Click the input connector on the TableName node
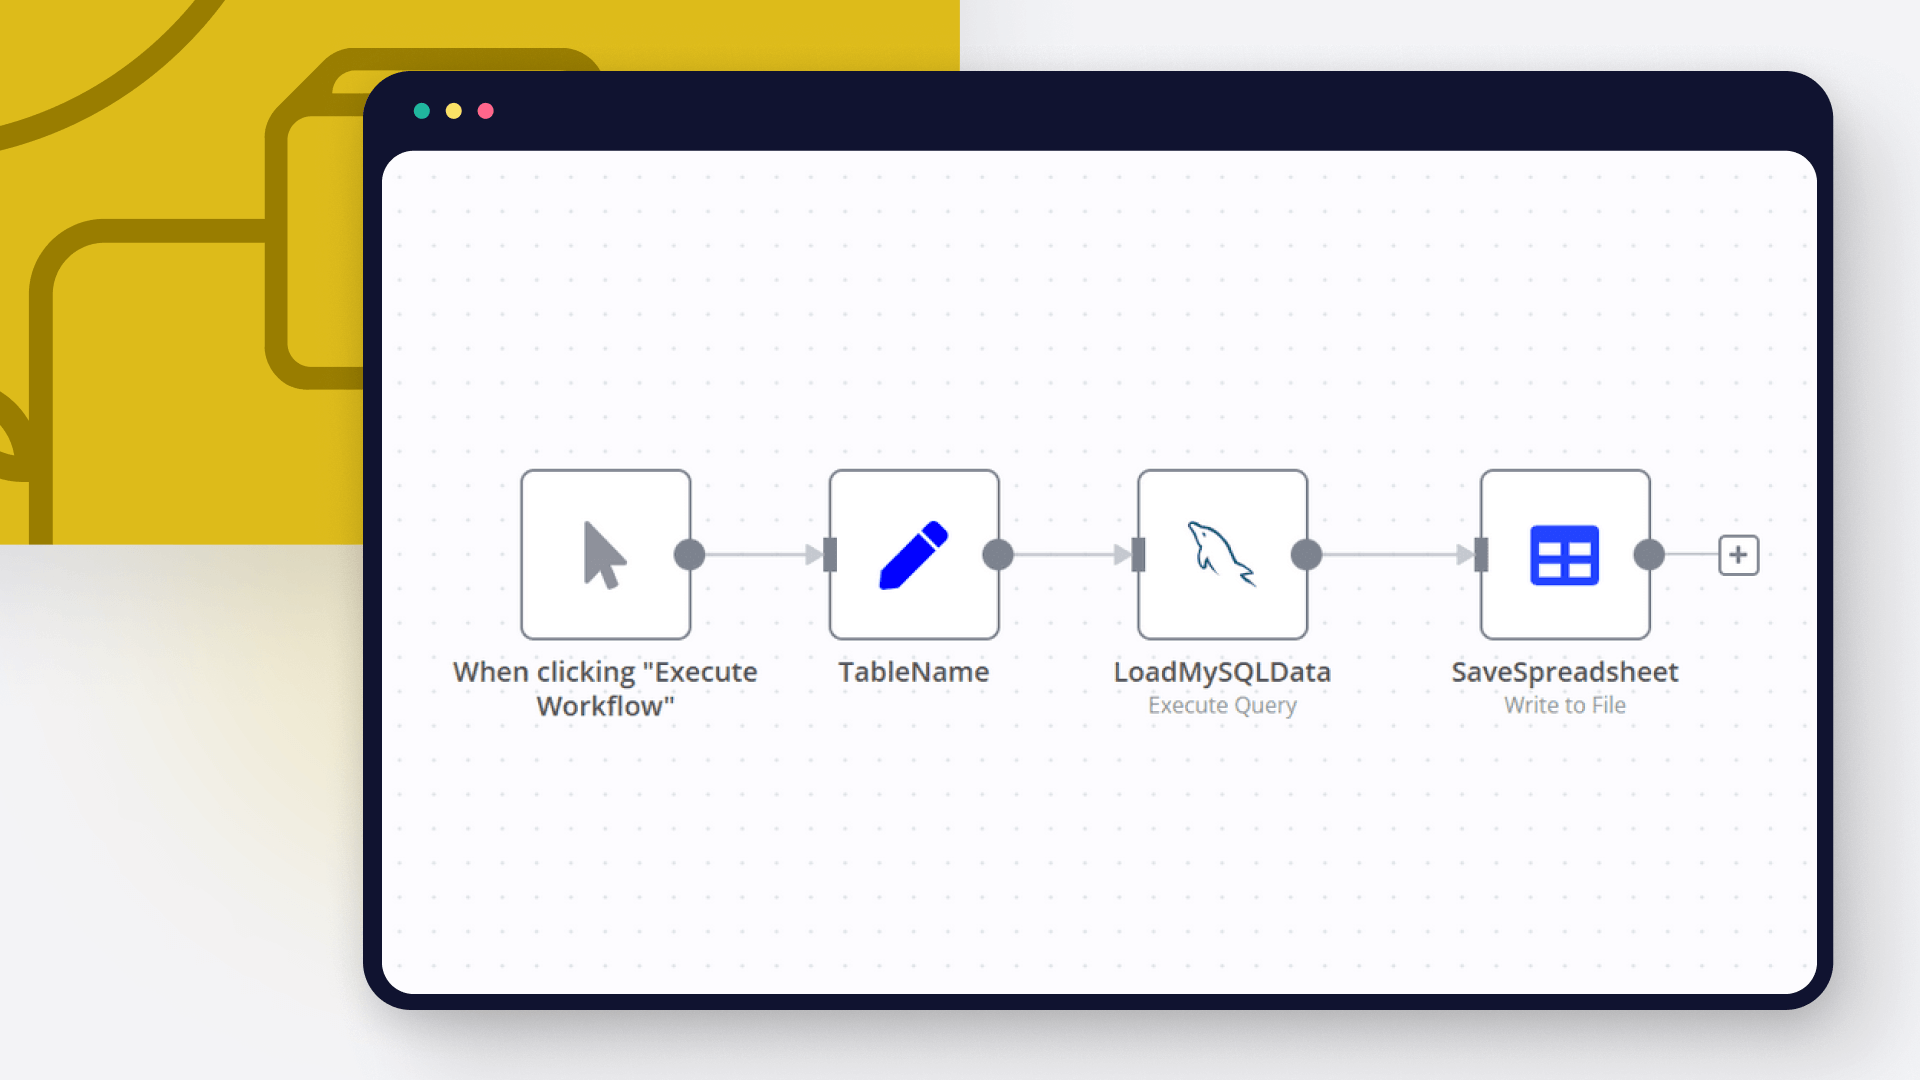 830,554
